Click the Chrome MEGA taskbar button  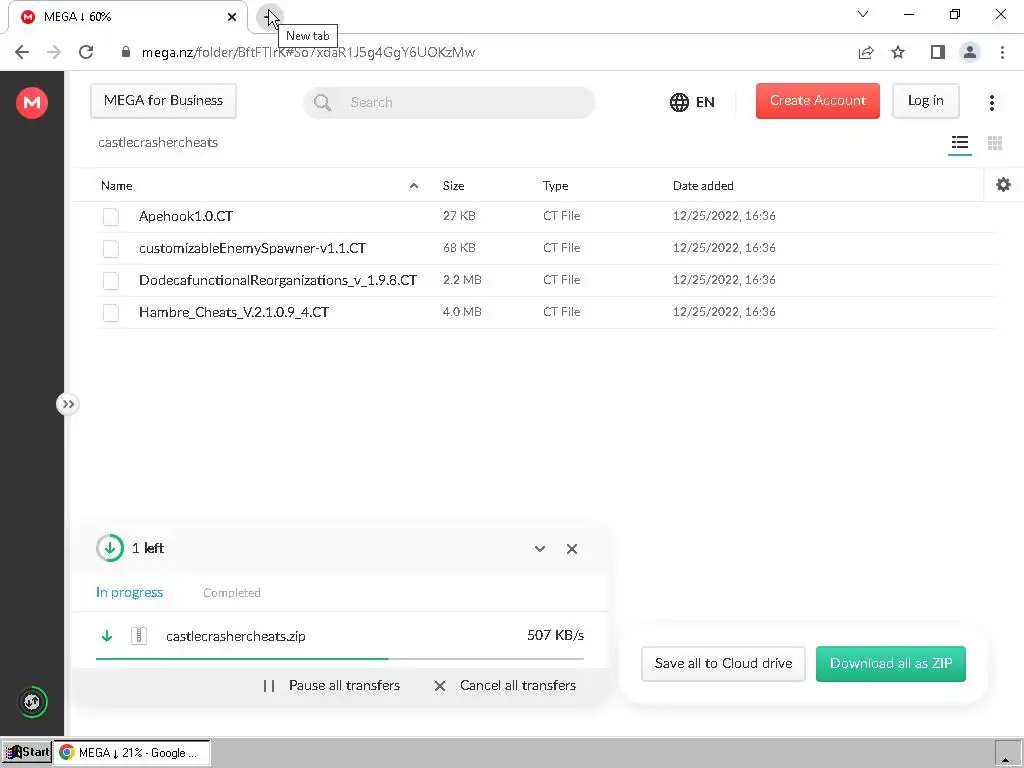pyautogui.click(x=132, y=752)
